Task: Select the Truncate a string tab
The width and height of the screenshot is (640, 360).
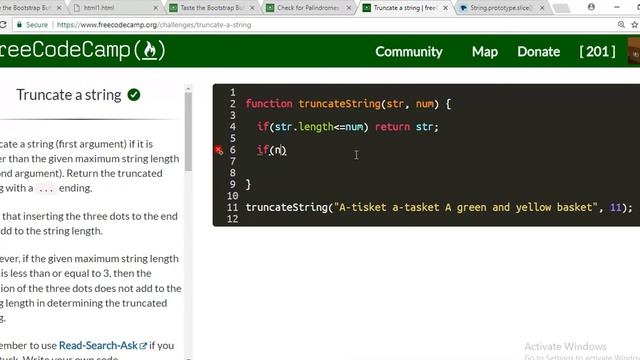Action: click(404, 8)
